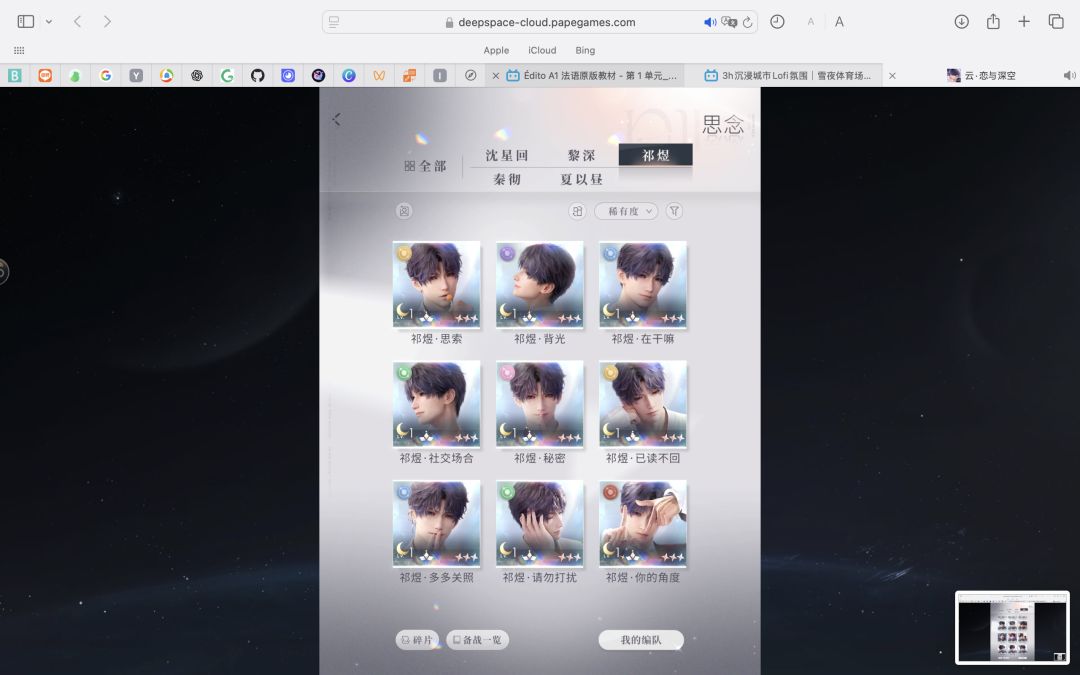The height and width of the screenshot is (675, 1080).
Task: Click the layout icon beside 稀有度
Action: coord(577,211)
